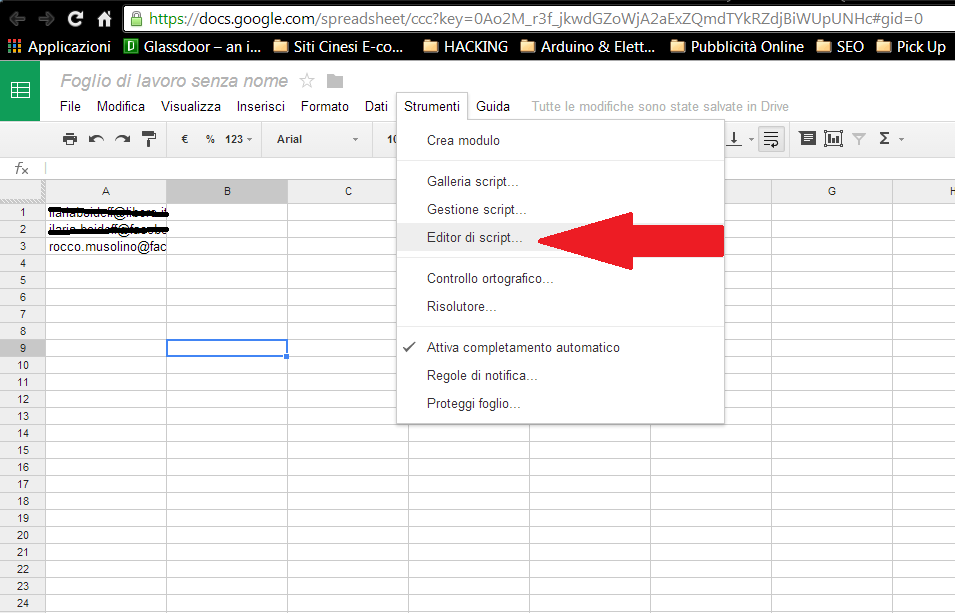
Task: Click the redo arrow icon
Action: pyautogui.click(x=122, y=139)
